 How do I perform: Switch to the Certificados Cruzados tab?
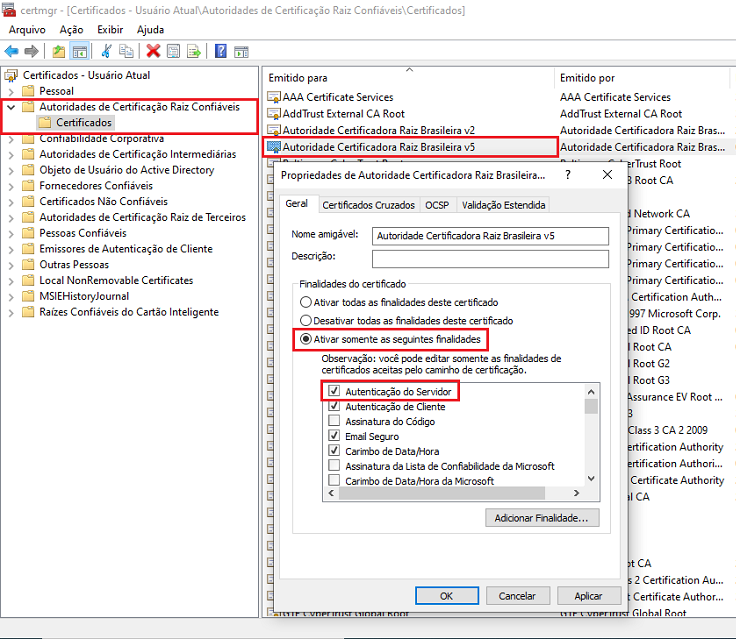tap(368, 205)
